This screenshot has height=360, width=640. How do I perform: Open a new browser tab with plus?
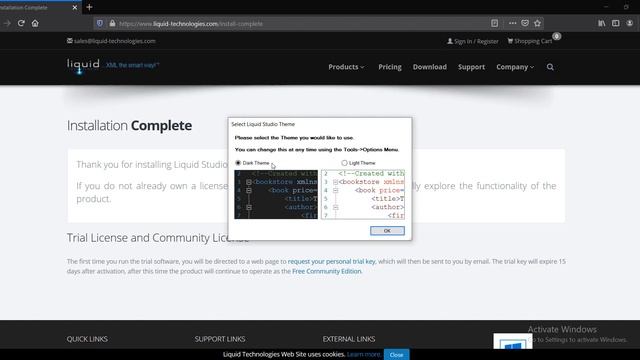(x=89, y=7)
